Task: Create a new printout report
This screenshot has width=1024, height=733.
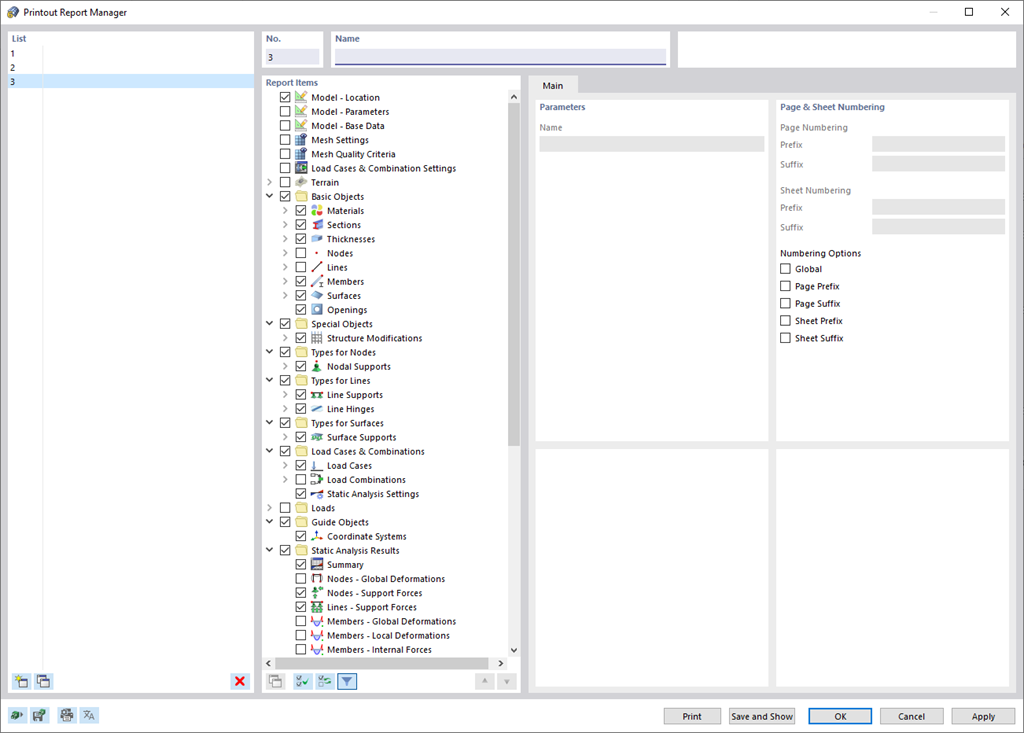Action: 21,681
